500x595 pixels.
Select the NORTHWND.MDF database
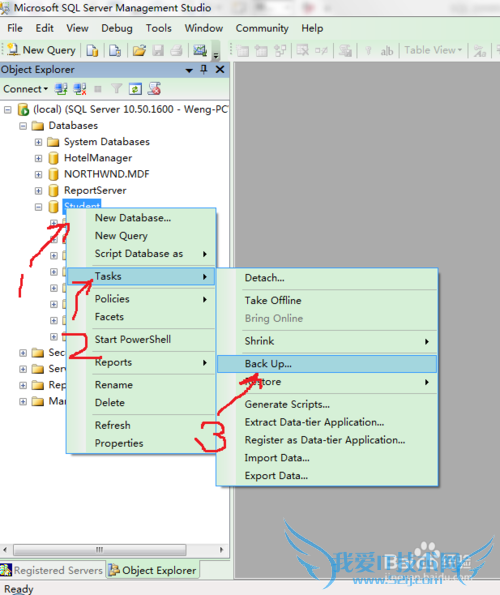point(107,174)
